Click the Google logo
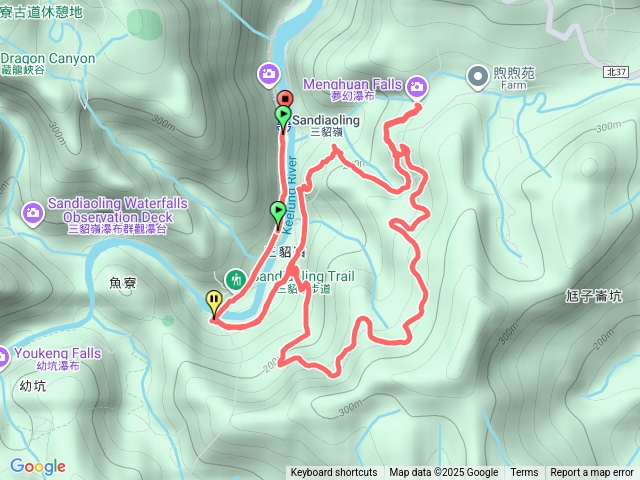 pyautogui.click(x=38, y=466)
